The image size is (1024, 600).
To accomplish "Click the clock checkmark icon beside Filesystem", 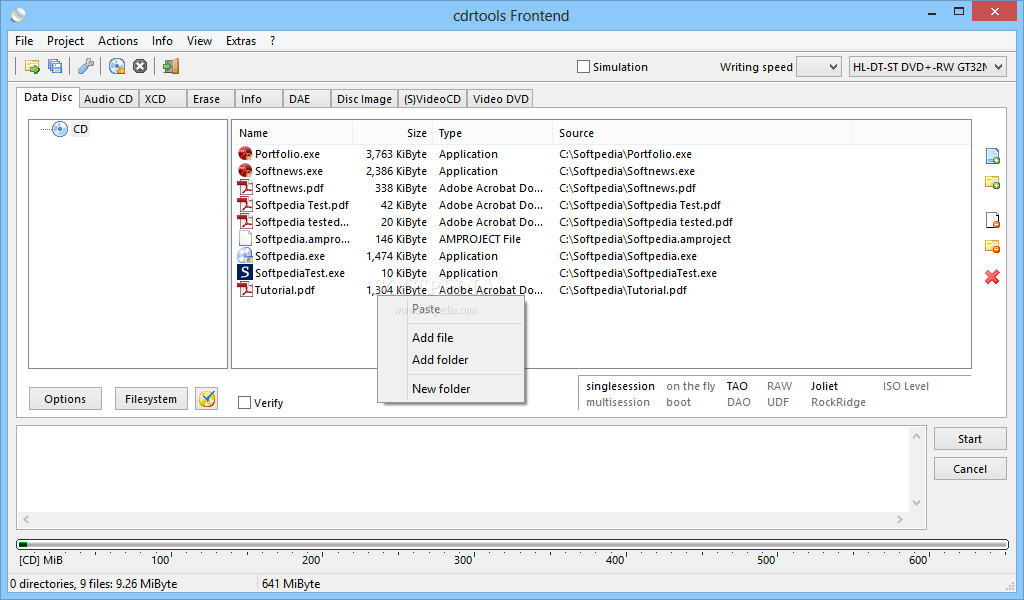I will 206,398.
